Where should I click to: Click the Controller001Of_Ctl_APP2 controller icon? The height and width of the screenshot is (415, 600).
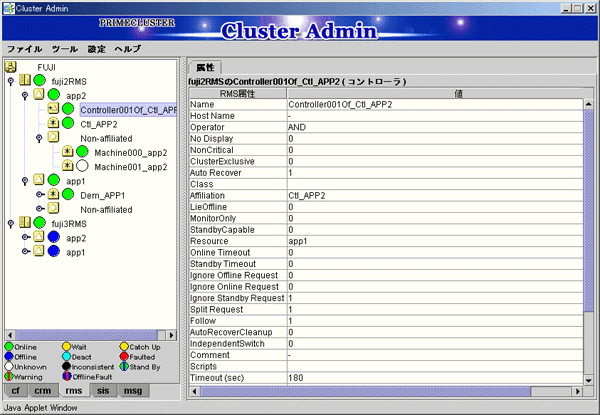53,109
